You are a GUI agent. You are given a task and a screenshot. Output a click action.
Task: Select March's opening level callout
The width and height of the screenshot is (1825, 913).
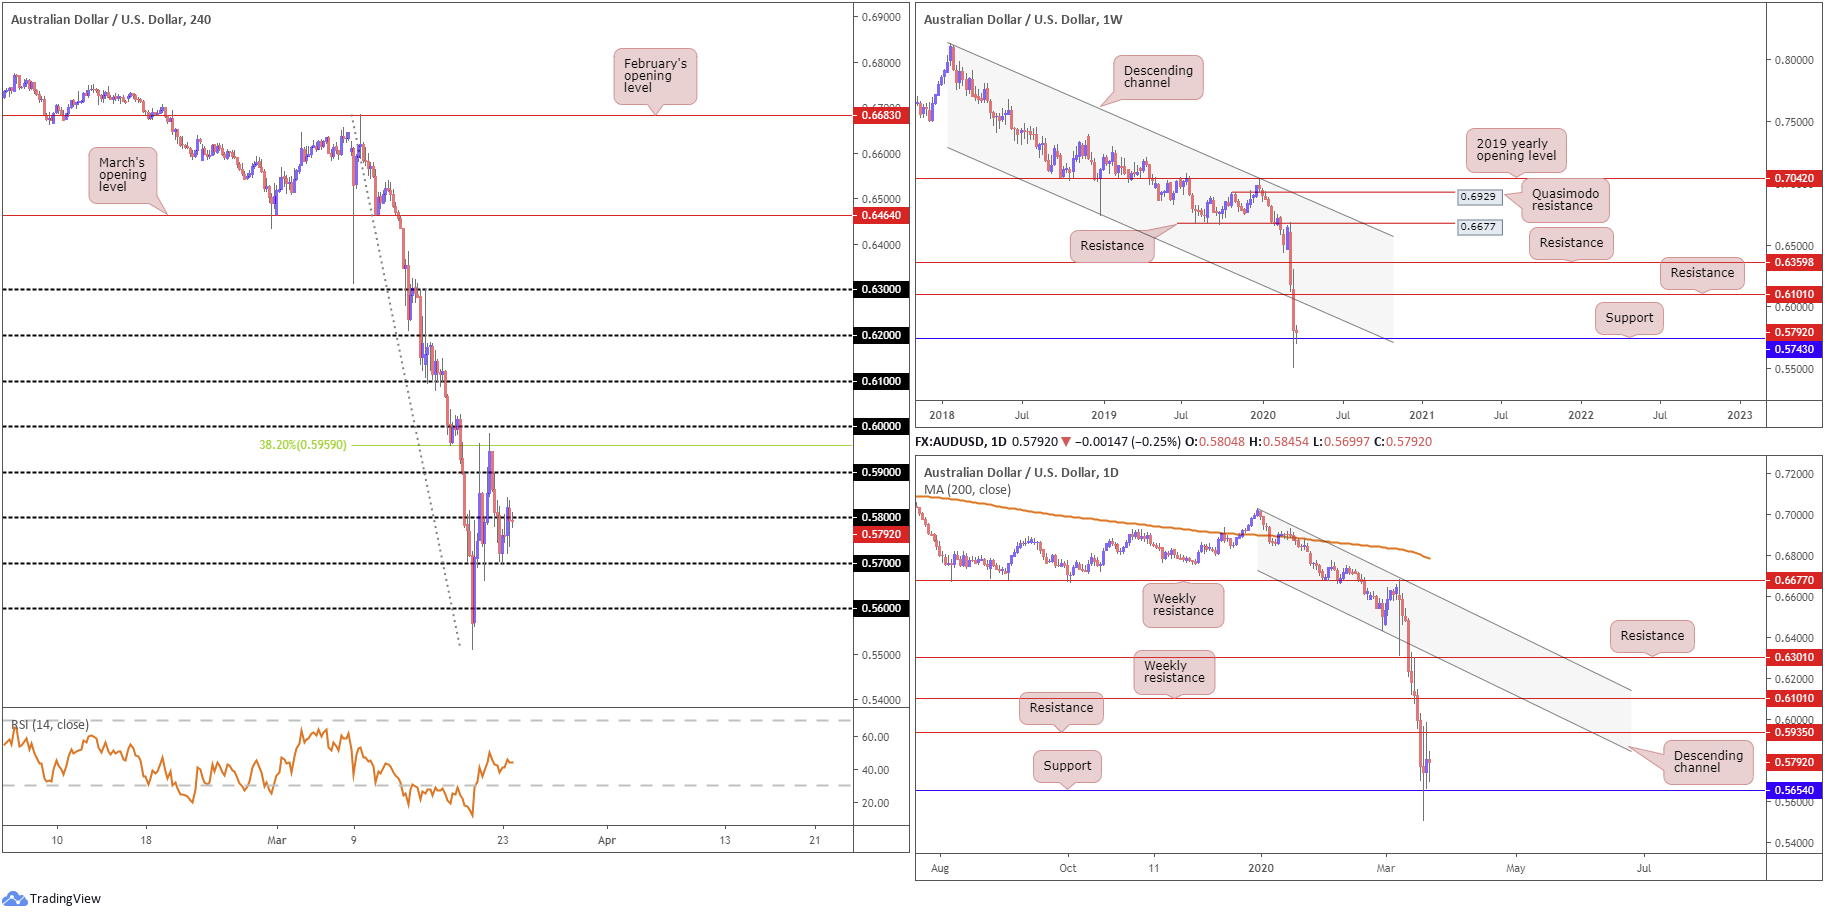pos(123,175)
